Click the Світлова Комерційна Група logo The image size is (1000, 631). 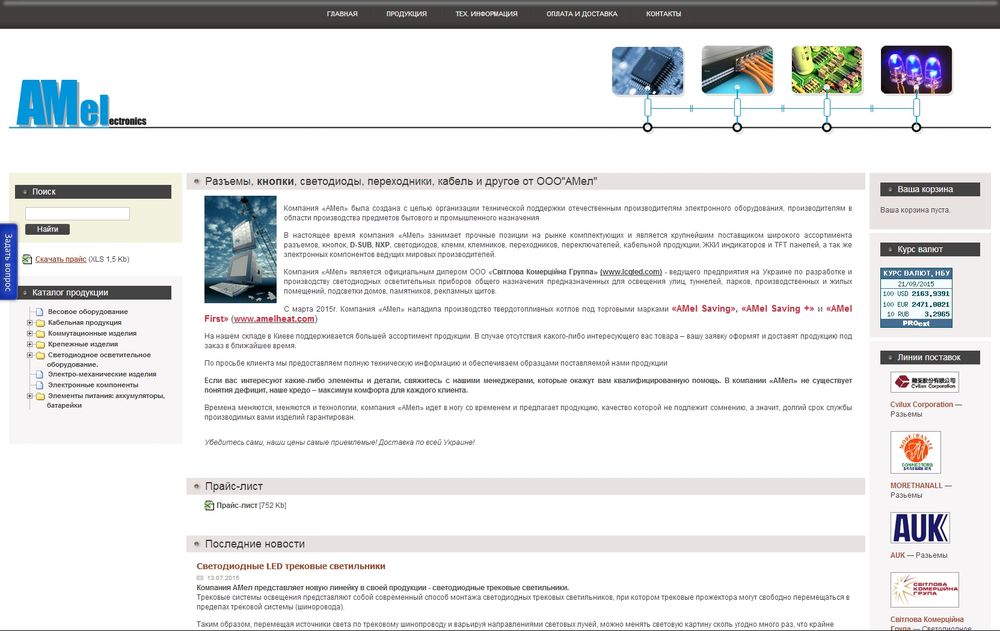(925, 590)
